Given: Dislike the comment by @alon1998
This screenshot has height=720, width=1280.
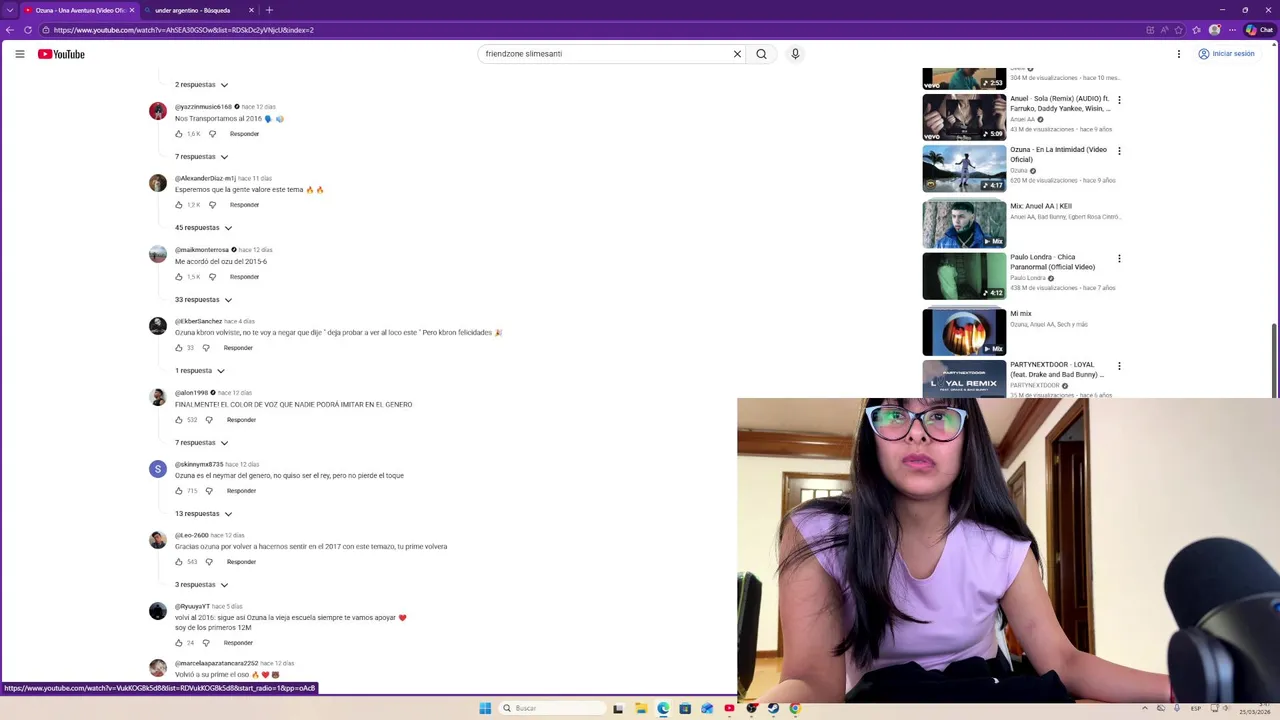Looking at the screenshot, I should pyautogui.click(x=209, y=420).
